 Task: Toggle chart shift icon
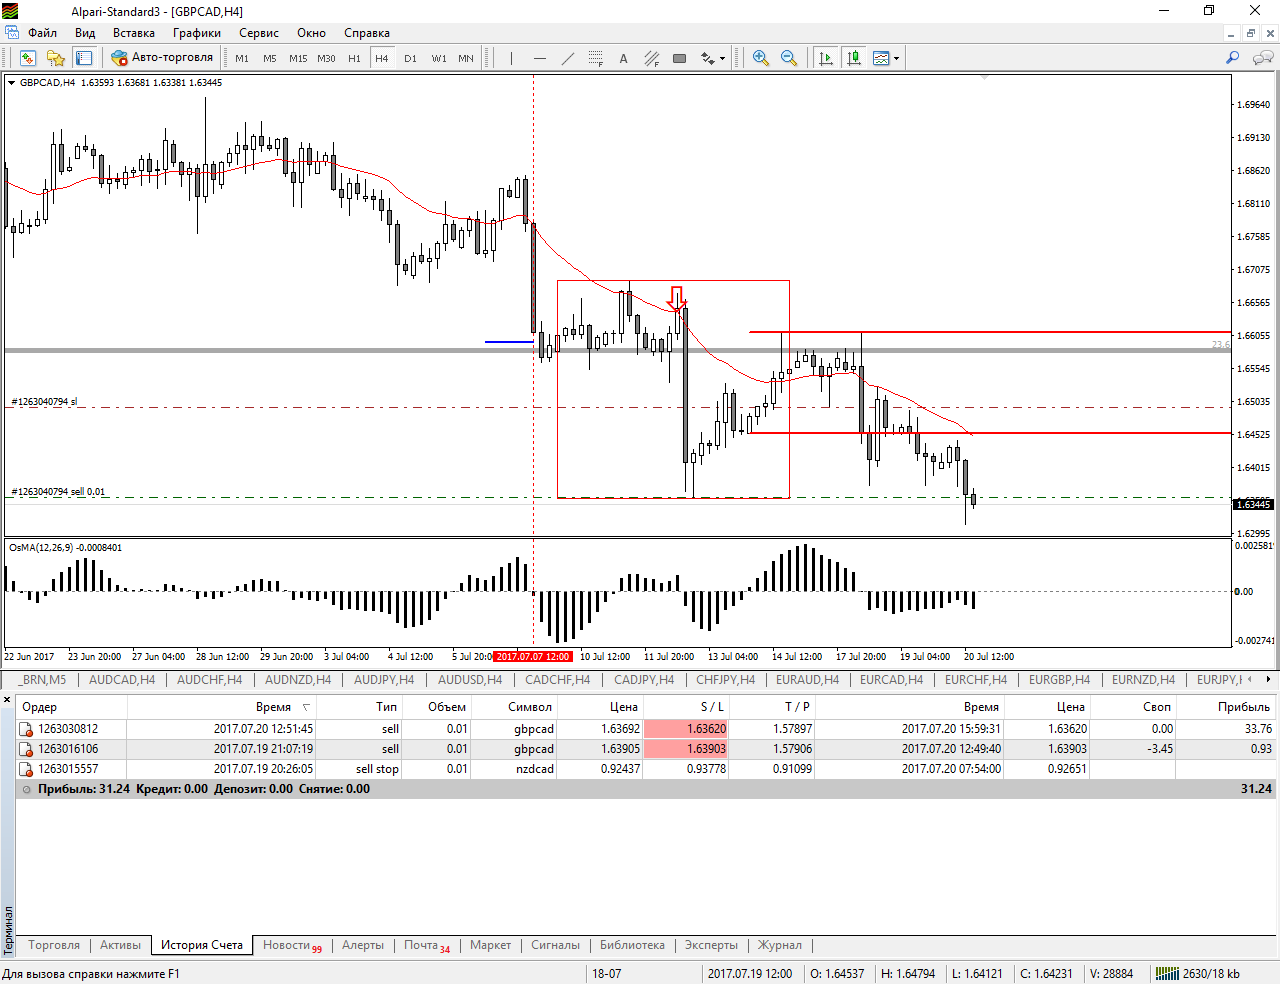click(854, 58)
